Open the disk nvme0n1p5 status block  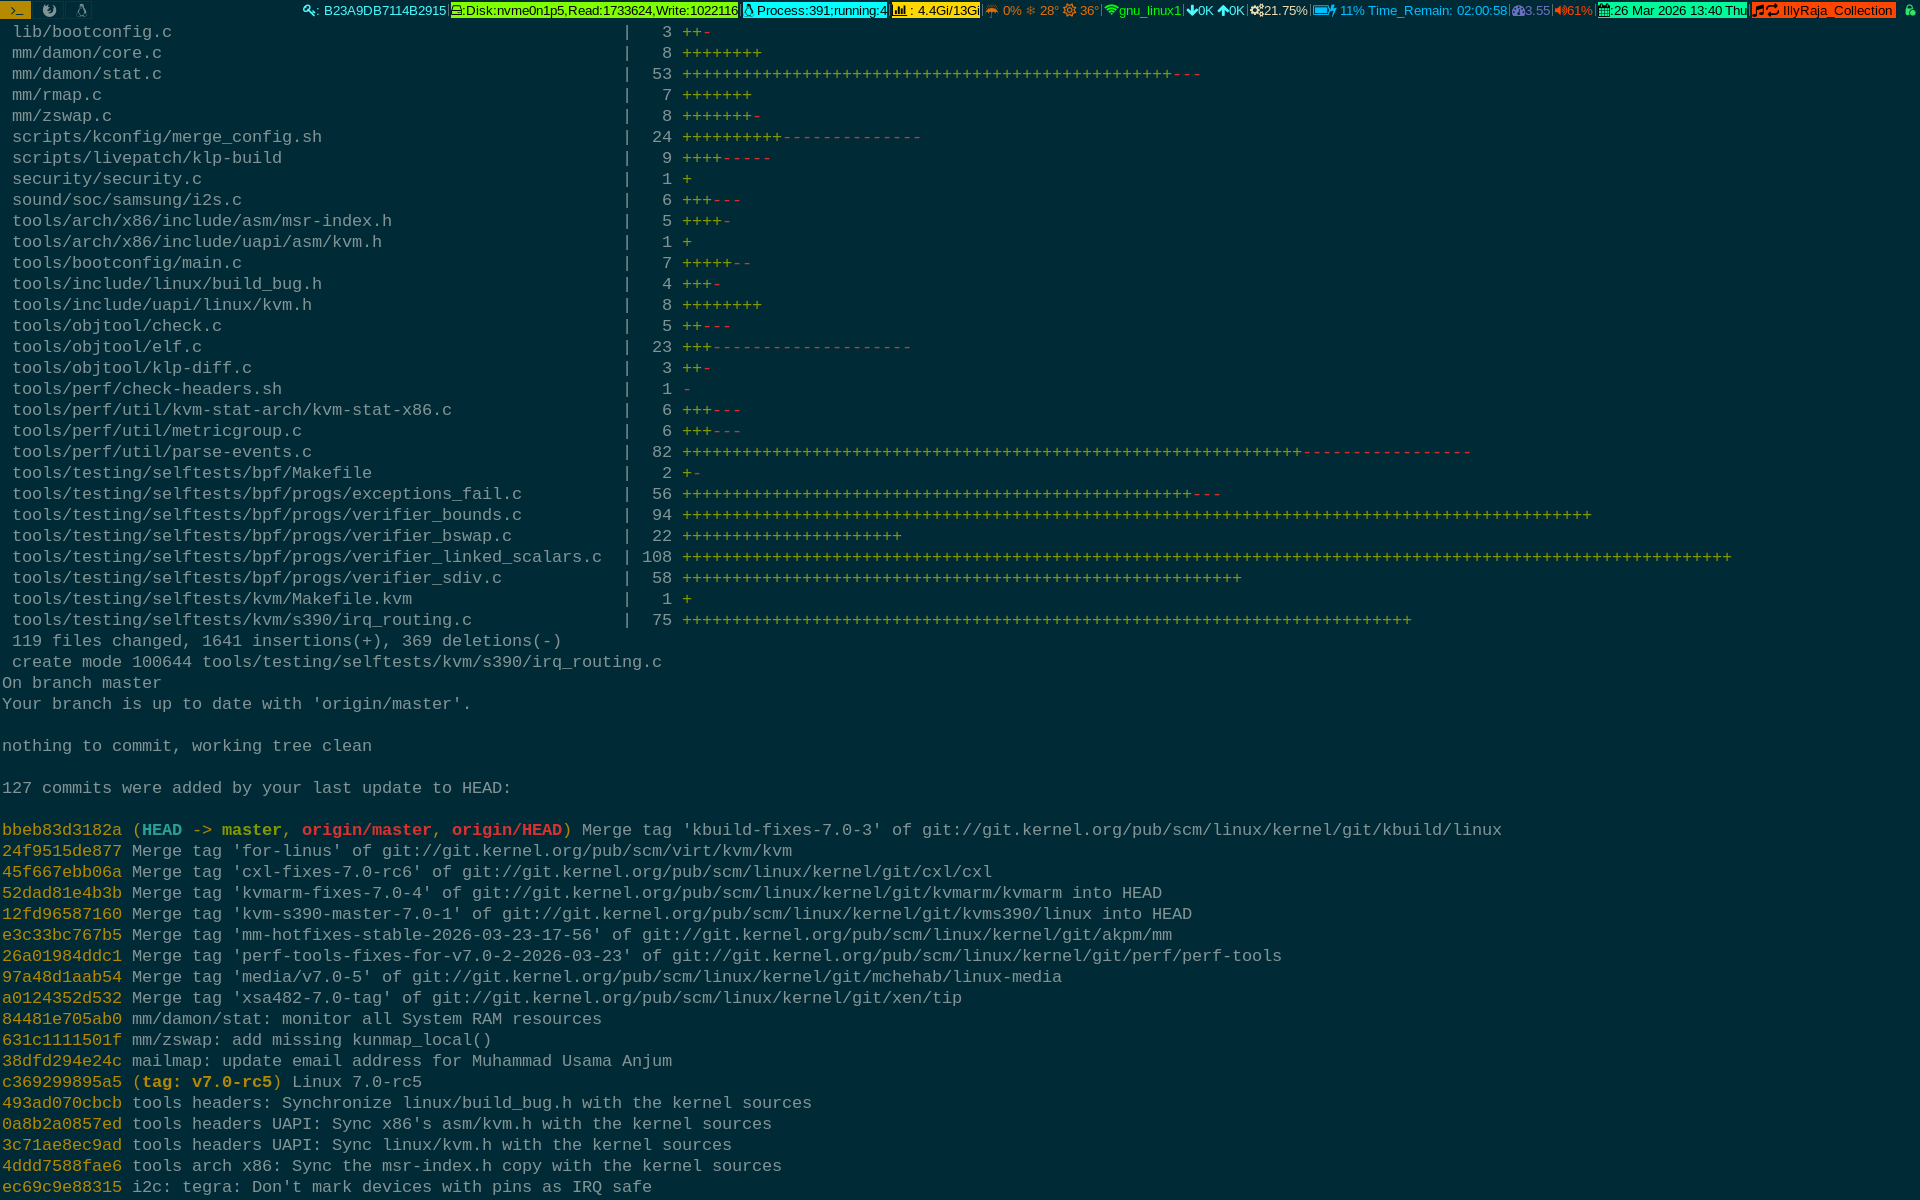pyautogui.click(x=594, y=10)
